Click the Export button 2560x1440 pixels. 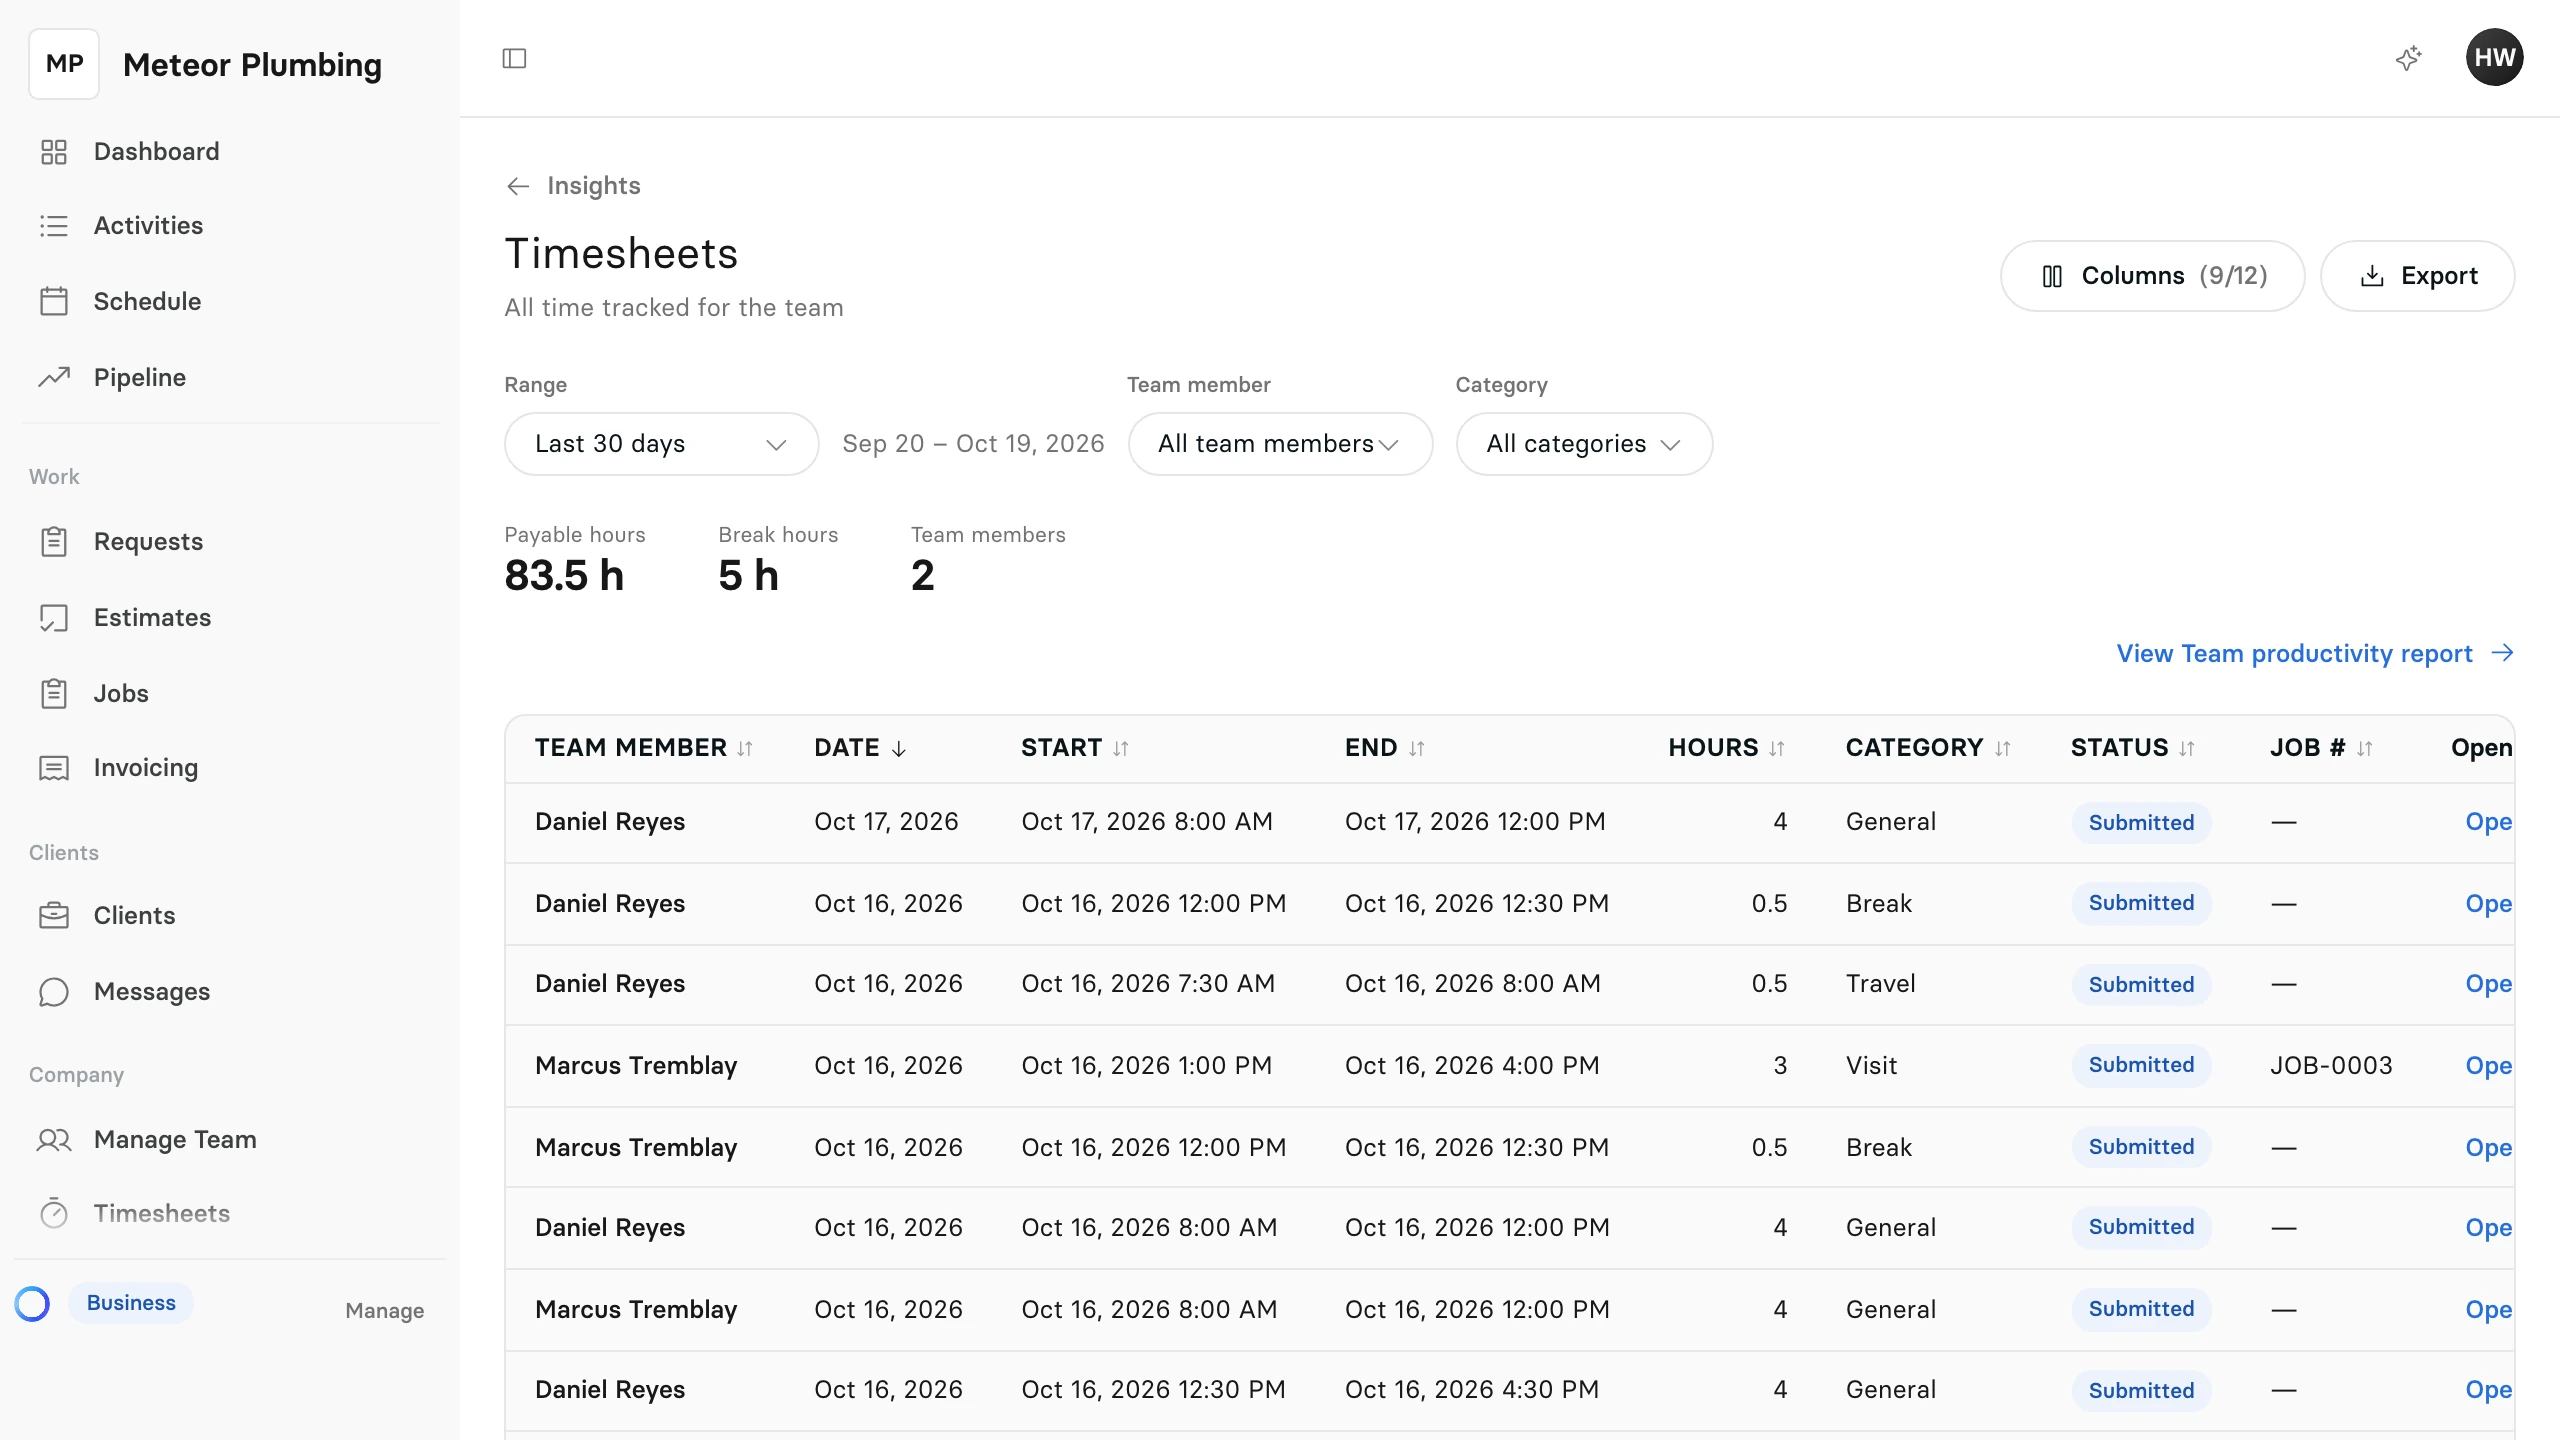(x=2418, y=276)
